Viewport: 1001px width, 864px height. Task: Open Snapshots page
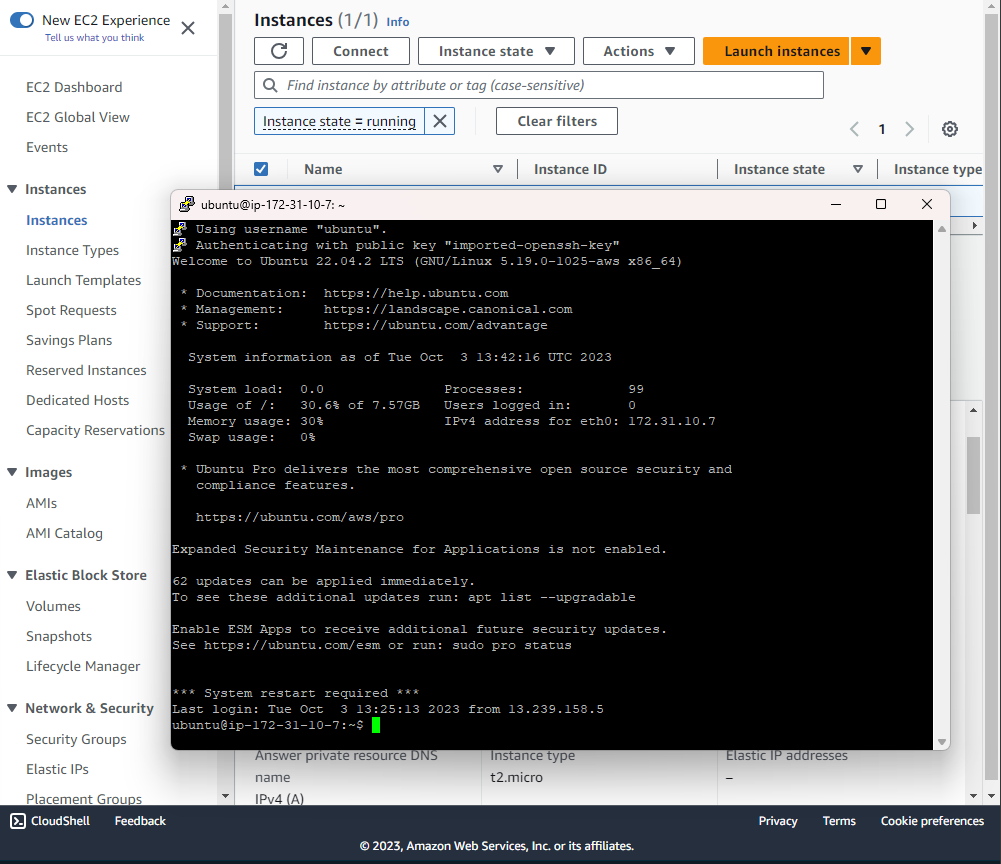pos(59,635)
